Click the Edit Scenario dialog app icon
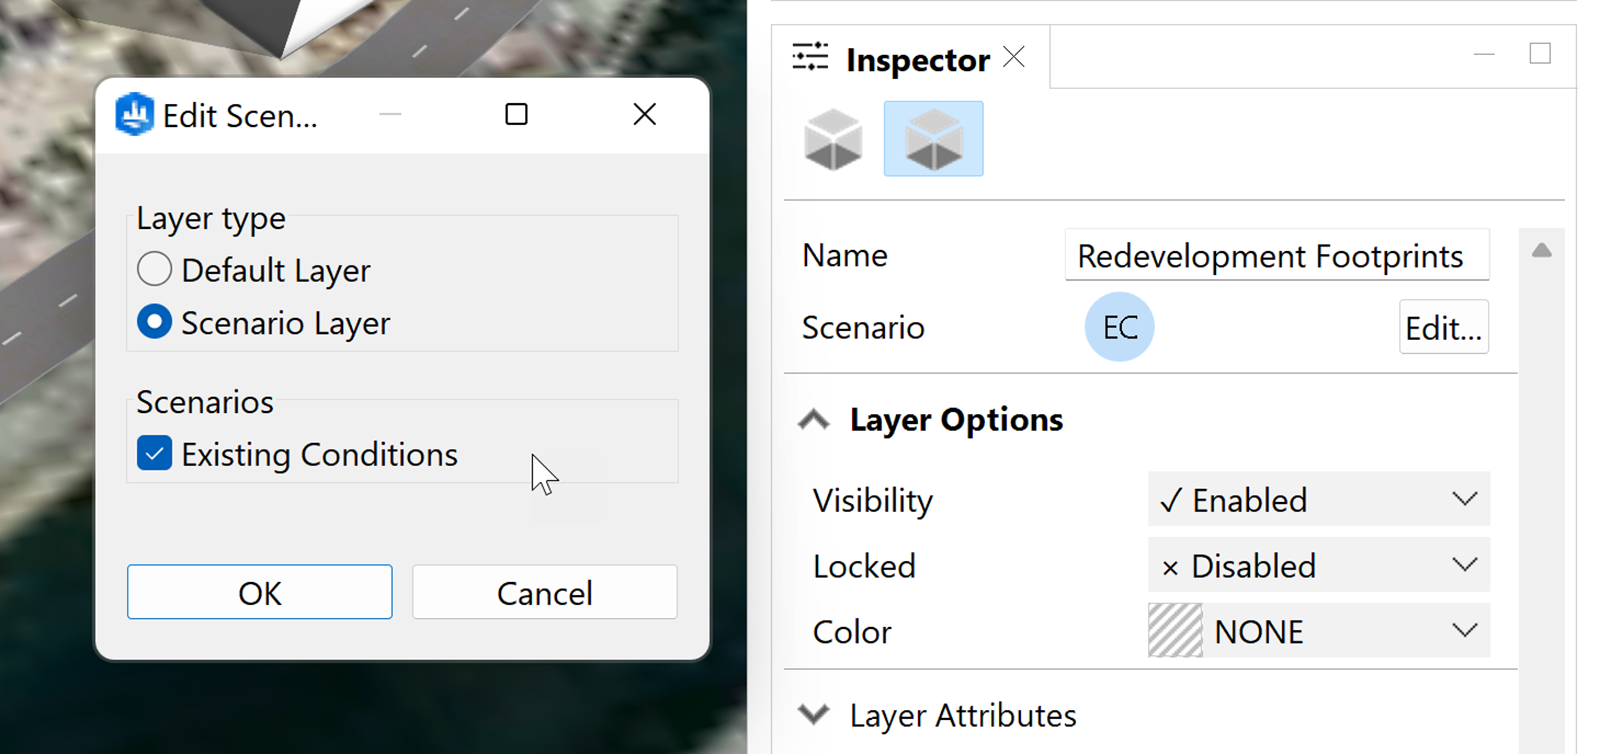The width and height of the screenshot is (1600, 754). click(x=135, y=114)
